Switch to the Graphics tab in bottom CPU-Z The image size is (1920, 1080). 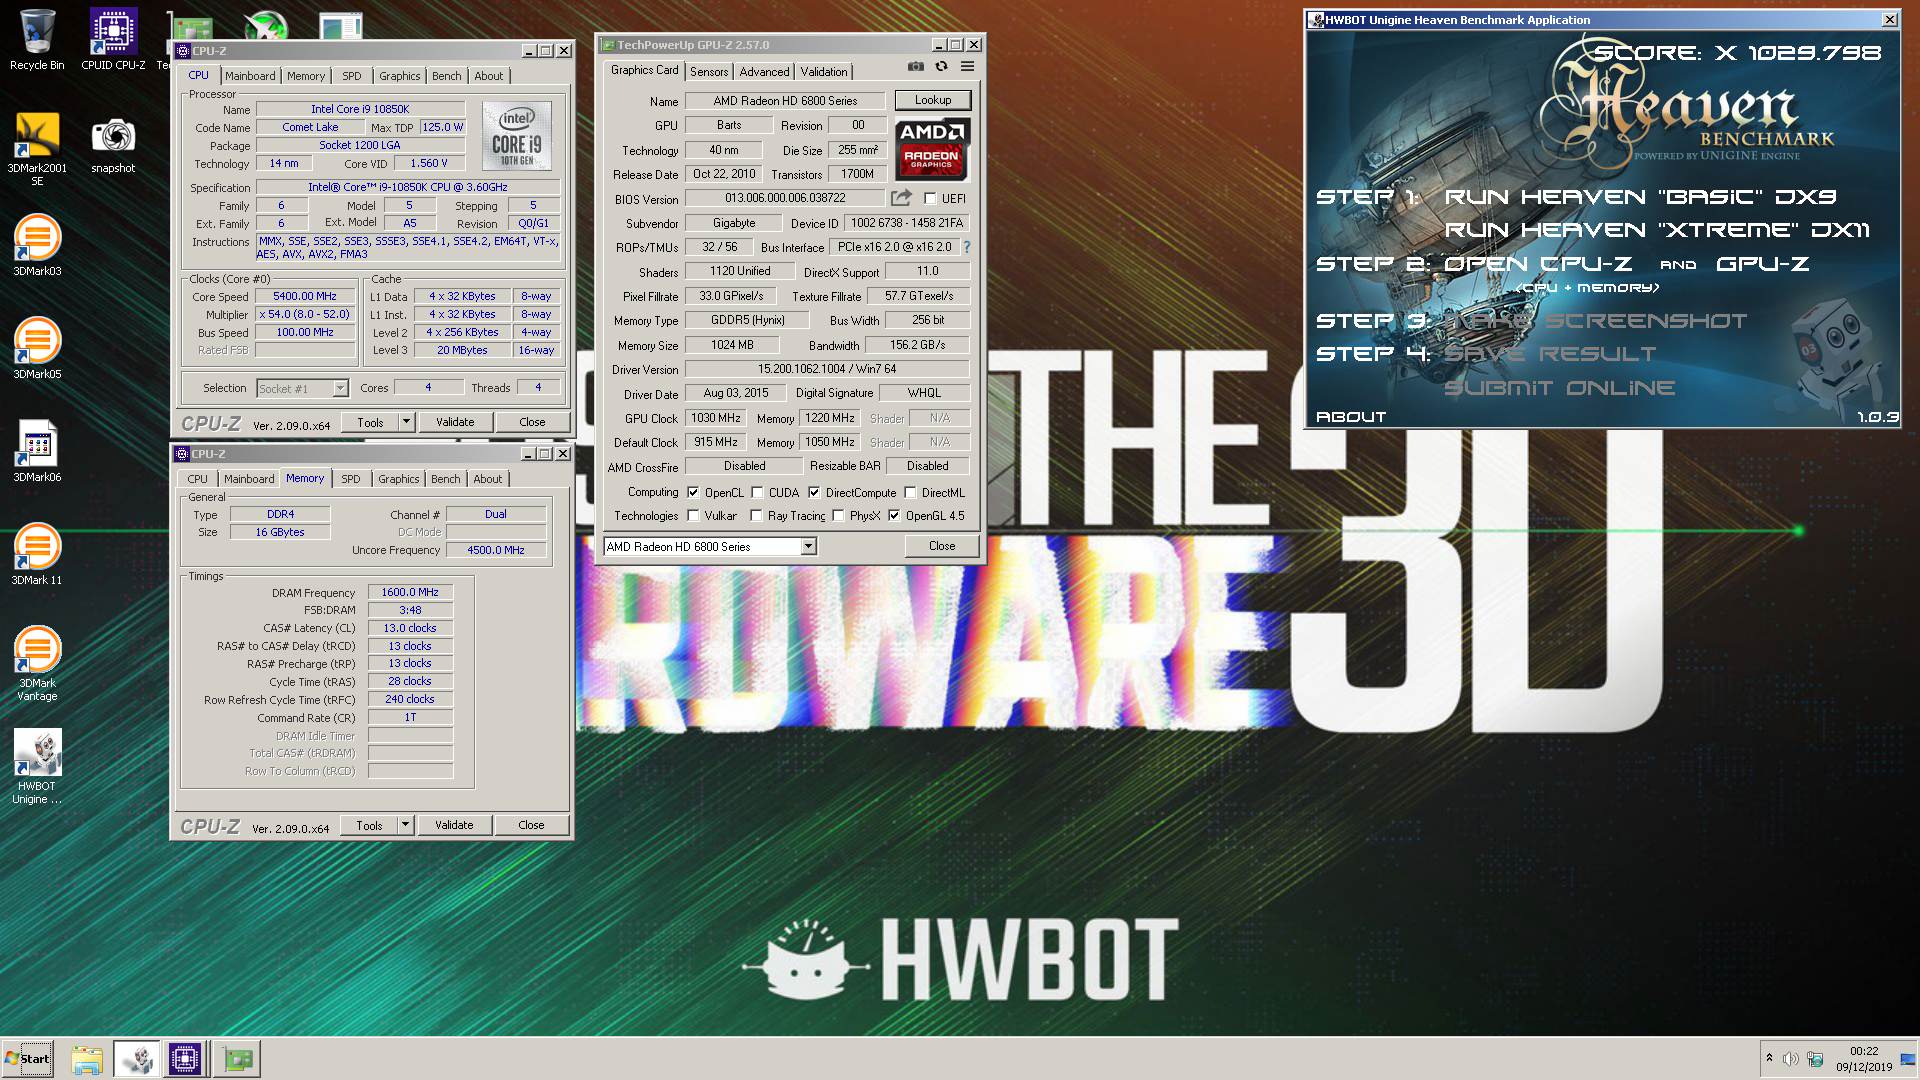(399, 479)
